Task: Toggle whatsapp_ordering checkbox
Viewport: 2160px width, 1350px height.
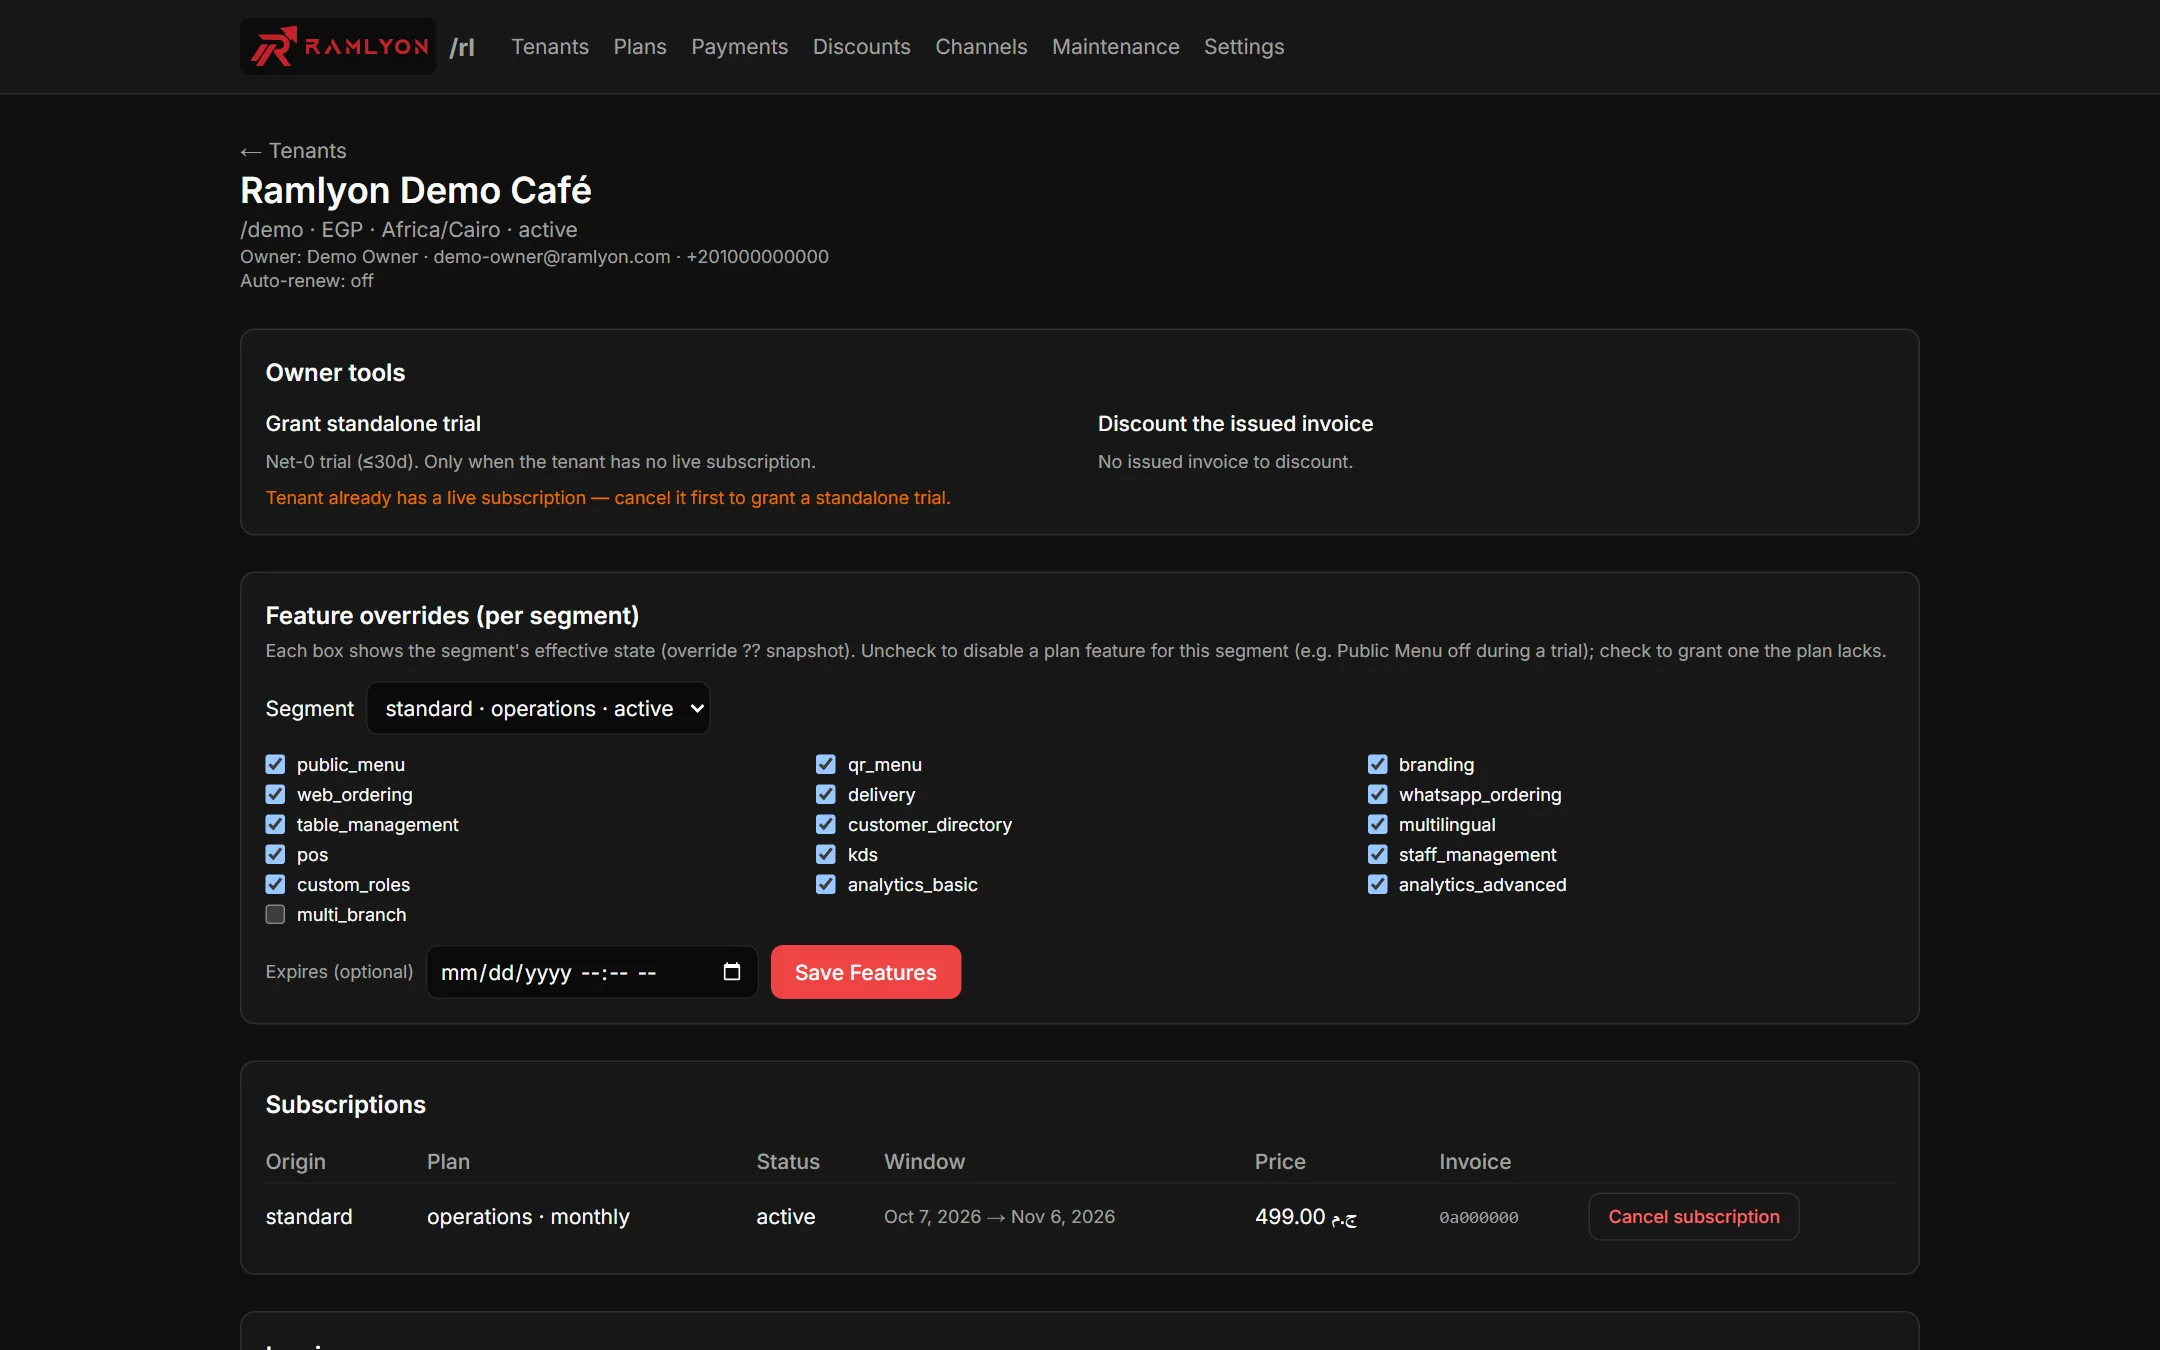Action: (x=1378, y=794)
